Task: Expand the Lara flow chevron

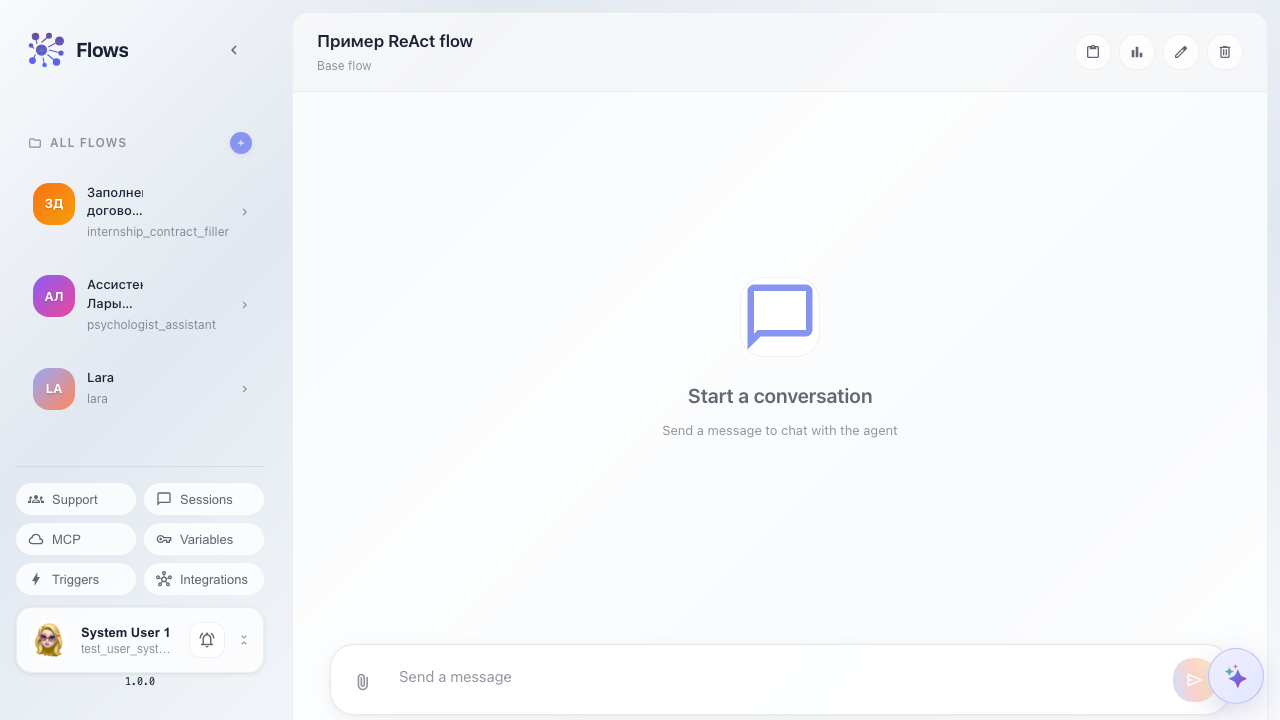Action: point(244,389)
